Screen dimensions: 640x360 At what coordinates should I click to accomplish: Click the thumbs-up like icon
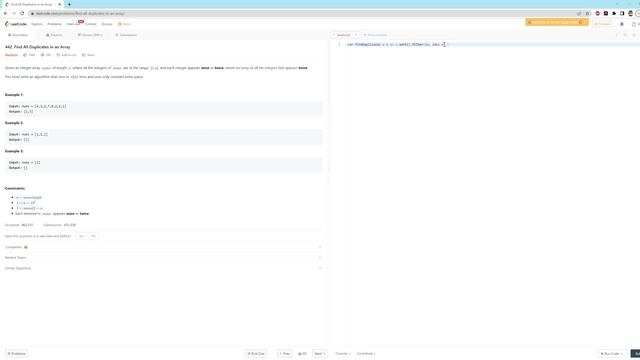pos(25,55)
